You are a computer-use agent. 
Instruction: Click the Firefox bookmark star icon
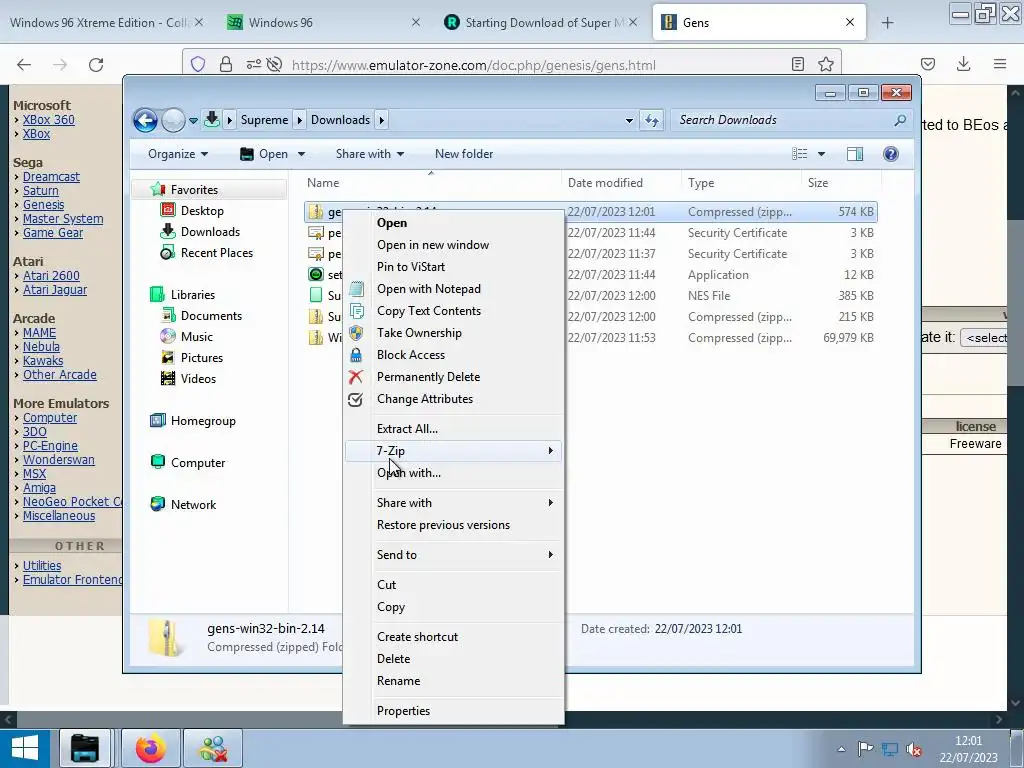[x=825, y=64]
